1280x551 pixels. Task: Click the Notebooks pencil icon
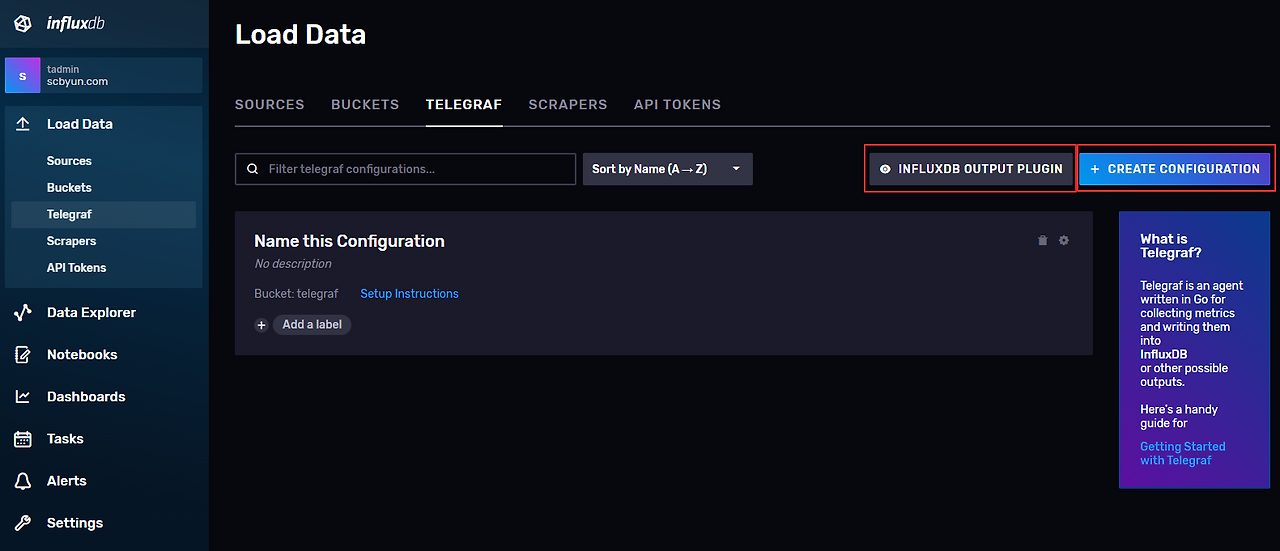[x=23, y=355]
